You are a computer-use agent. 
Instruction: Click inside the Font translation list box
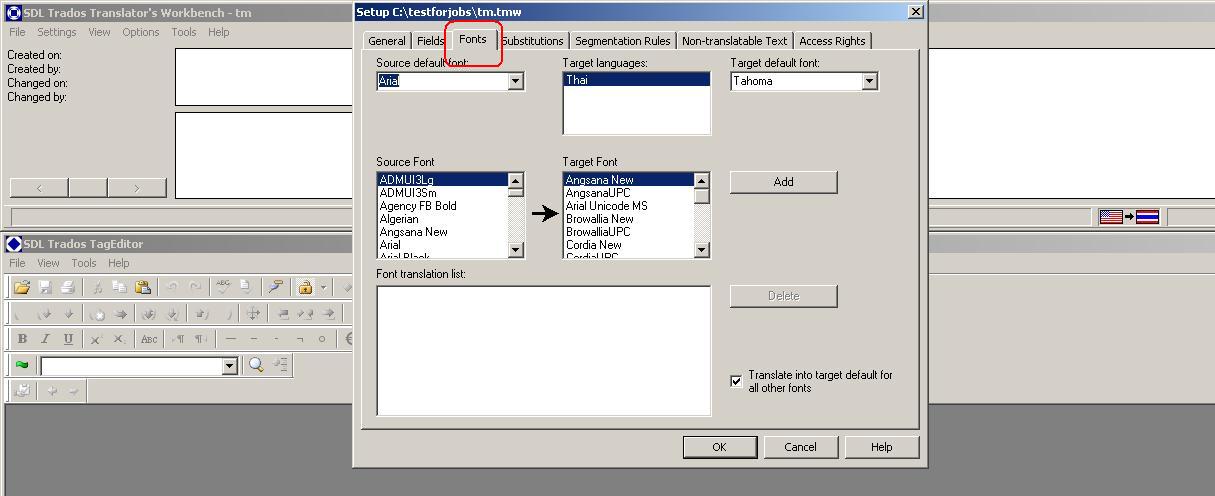pos(544,351)
